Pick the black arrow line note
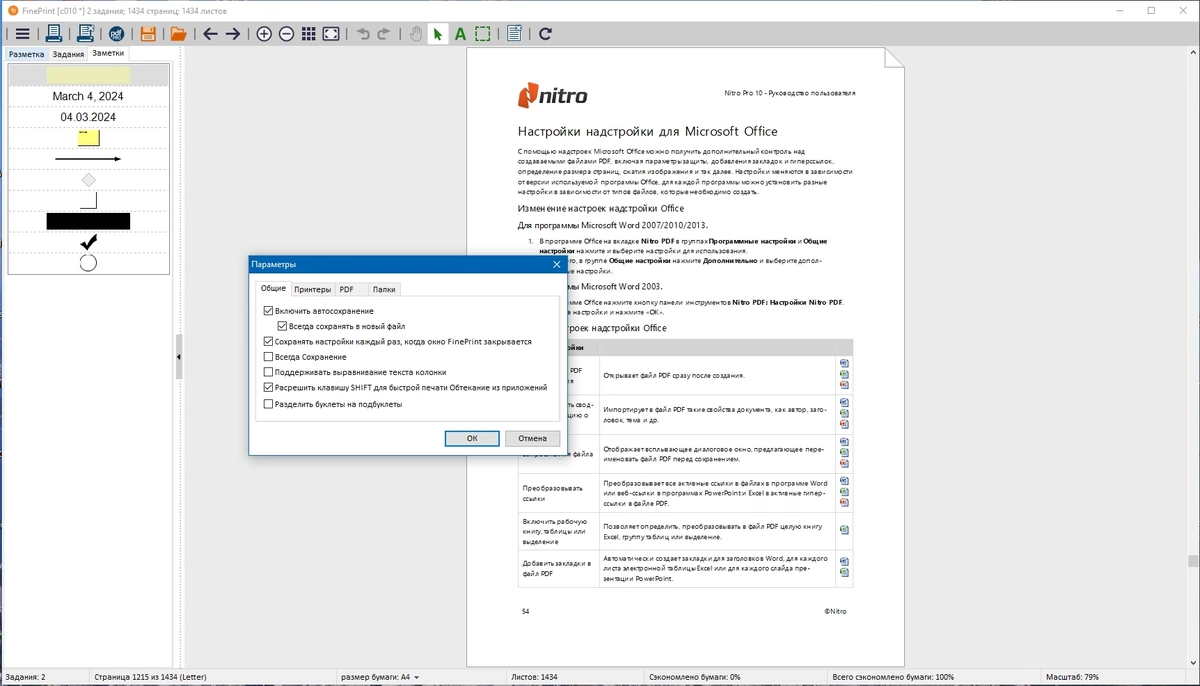Screen dimensions: 1200x686 (x=88, y=159)
